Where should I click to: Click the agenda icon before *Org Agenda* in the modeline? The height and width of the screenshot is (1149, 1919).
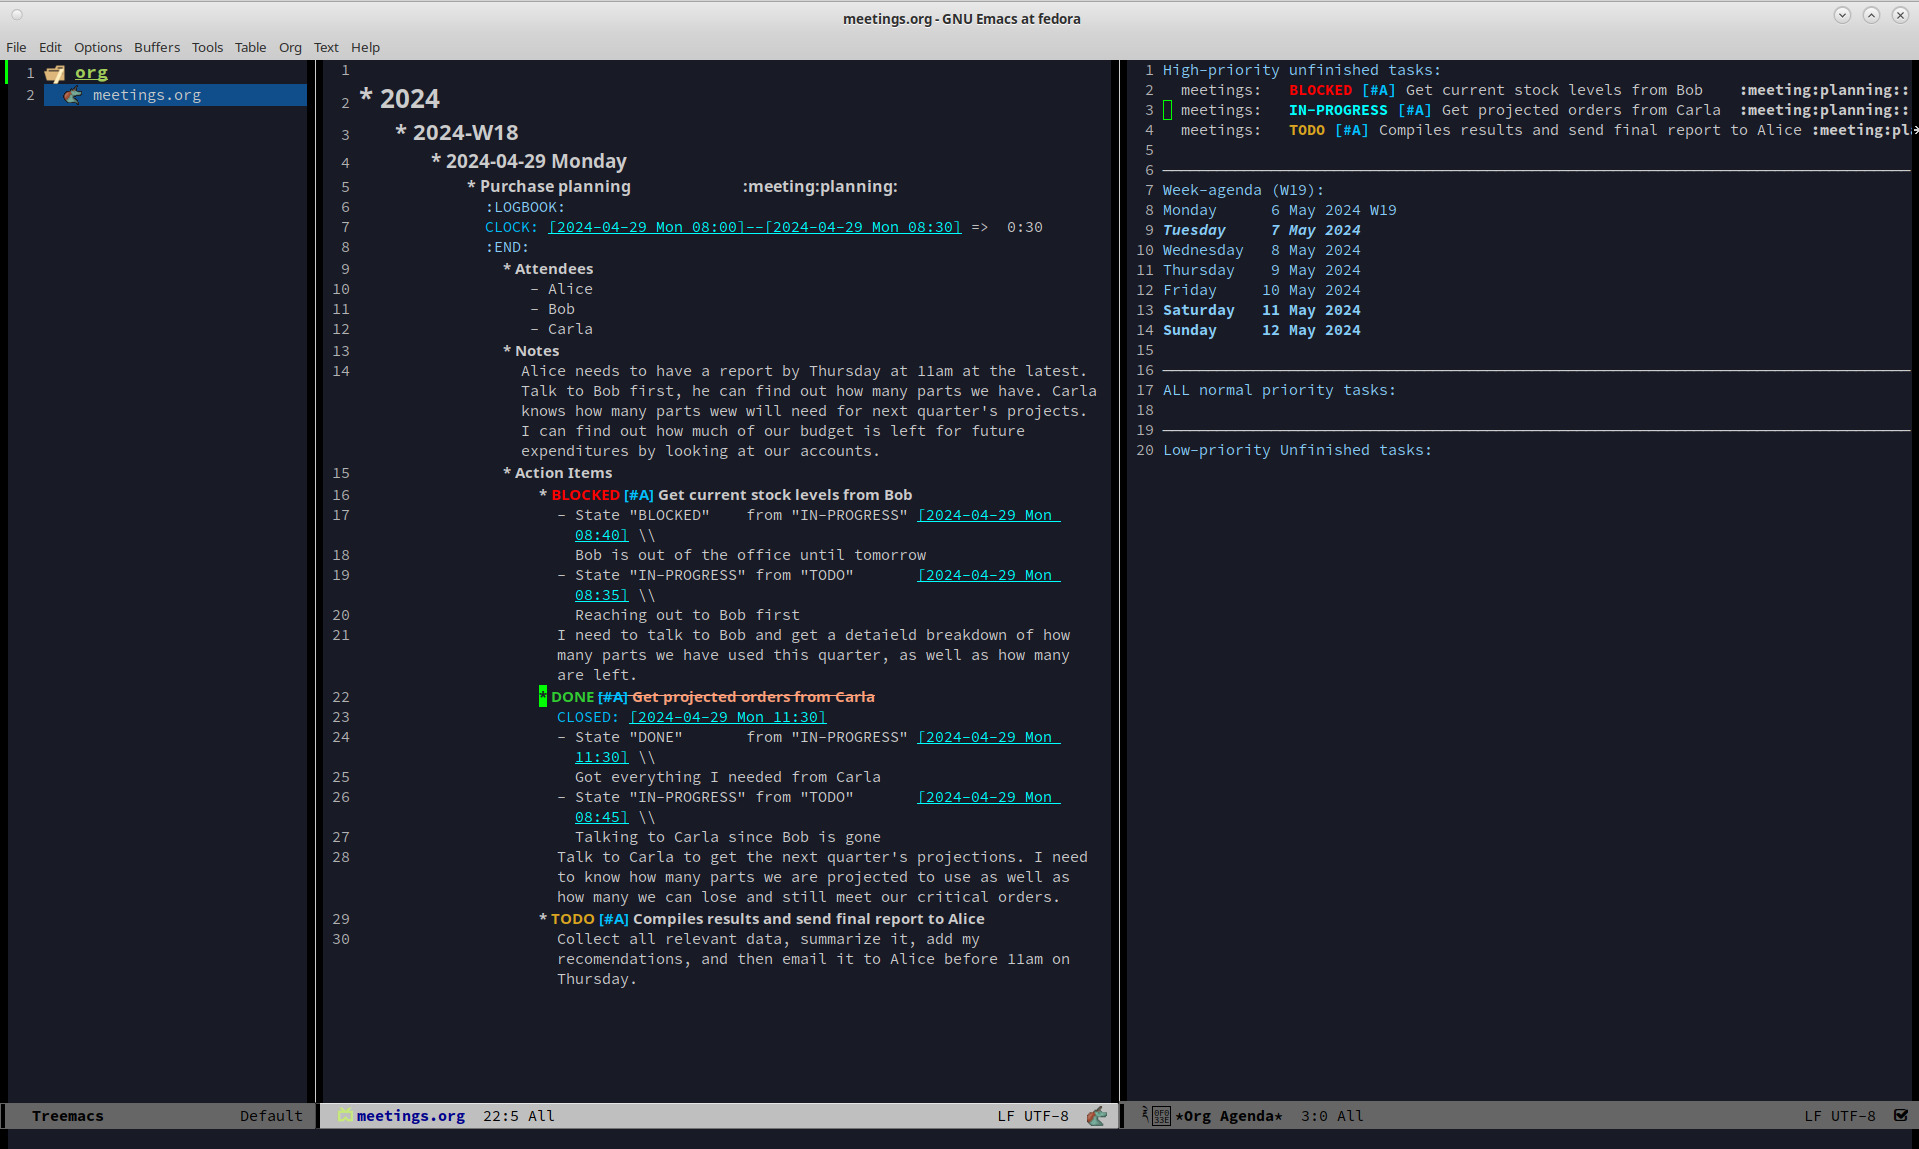click(1161, 1115)
